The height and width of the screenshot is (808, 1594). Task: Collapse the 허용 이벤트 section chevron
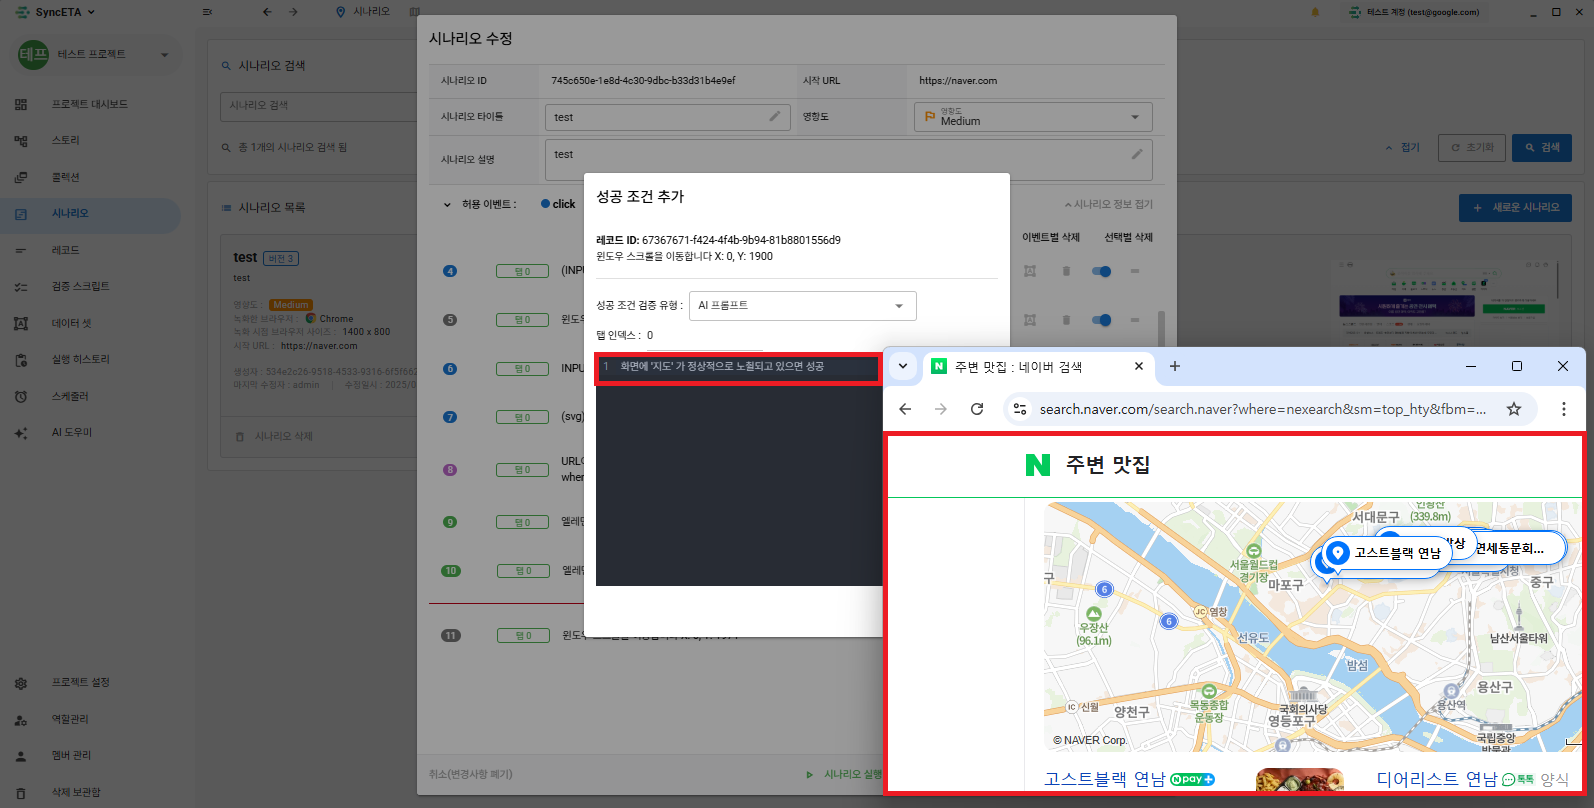447,205
